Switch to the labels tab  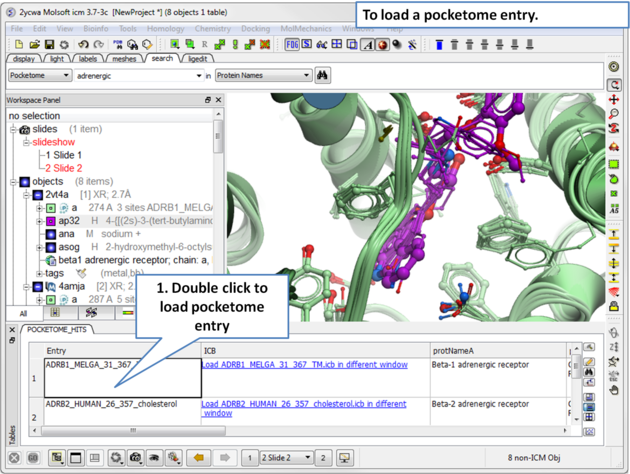(88, 59)
